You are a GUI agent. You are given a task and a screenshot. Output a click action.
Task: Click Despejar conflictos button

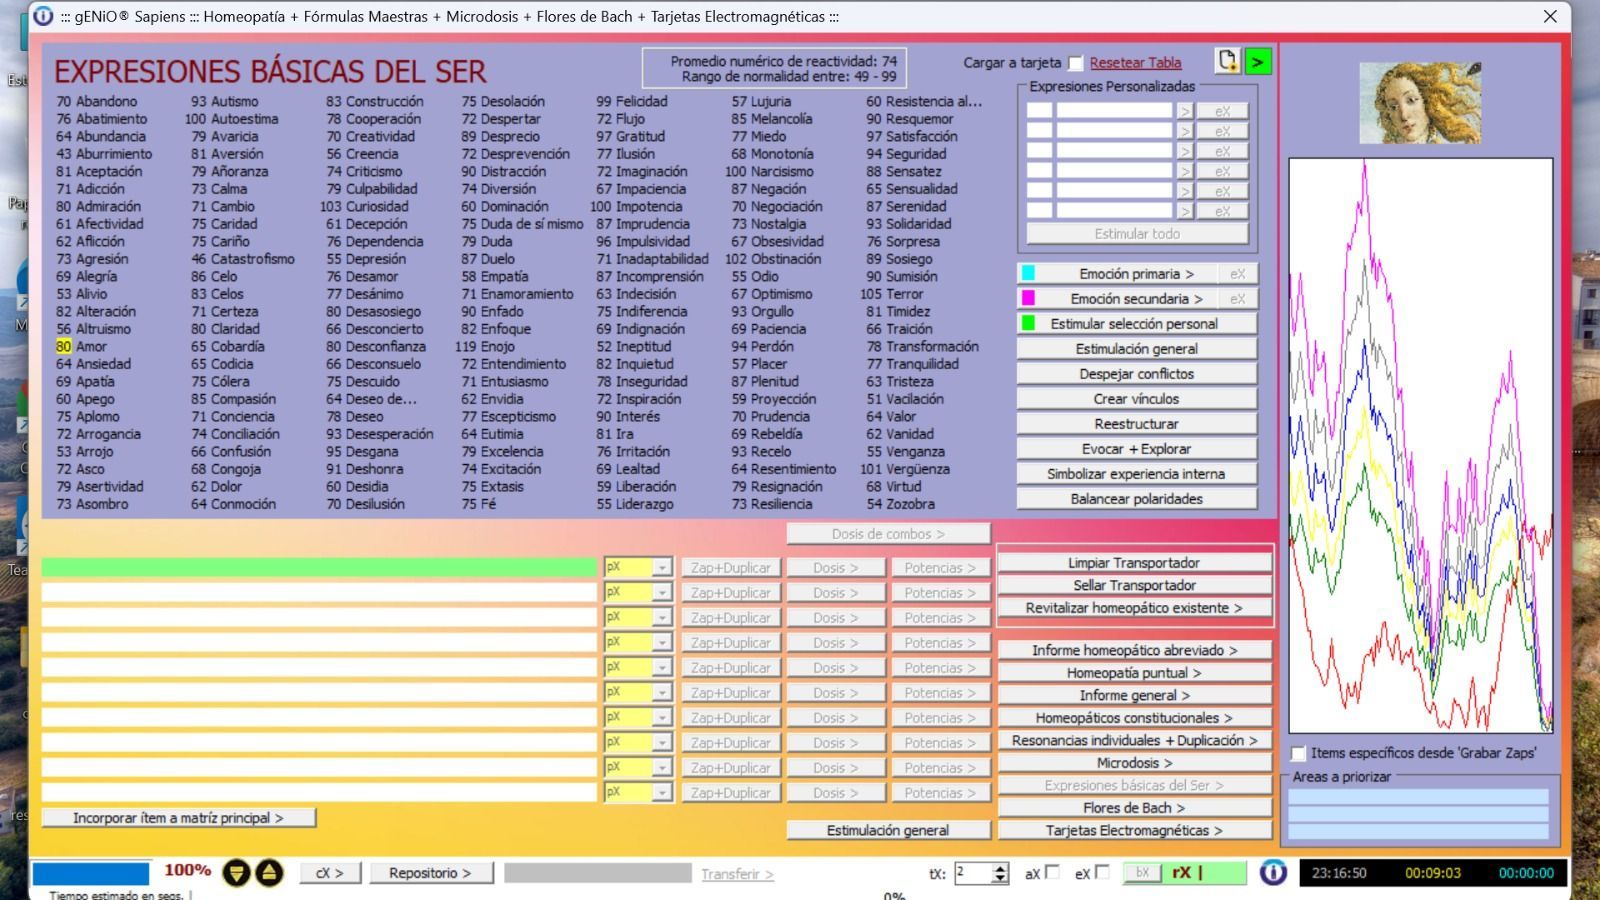(x=1136, y=374)
